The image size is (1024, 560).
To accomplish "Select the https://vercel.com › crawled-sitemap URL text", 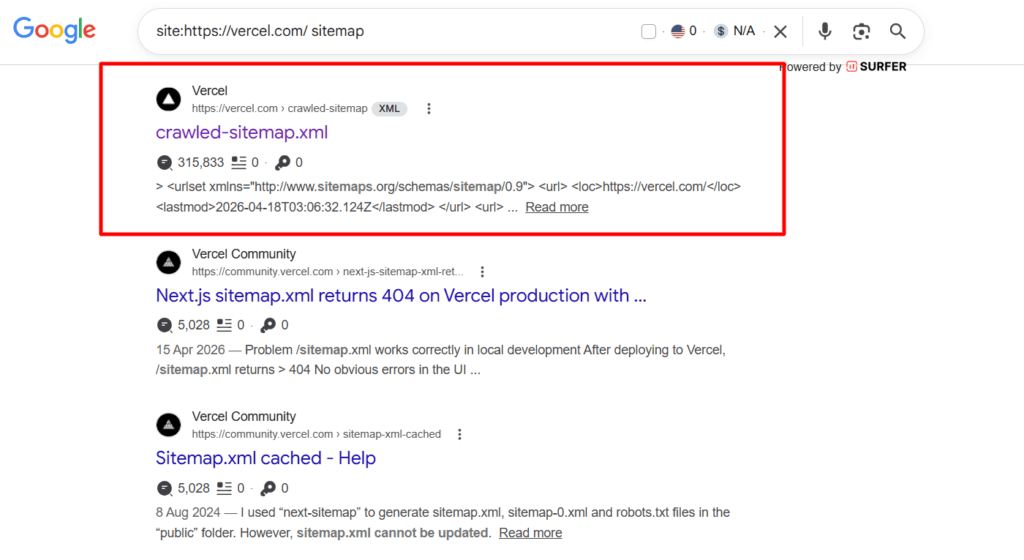I will point(280,108).
